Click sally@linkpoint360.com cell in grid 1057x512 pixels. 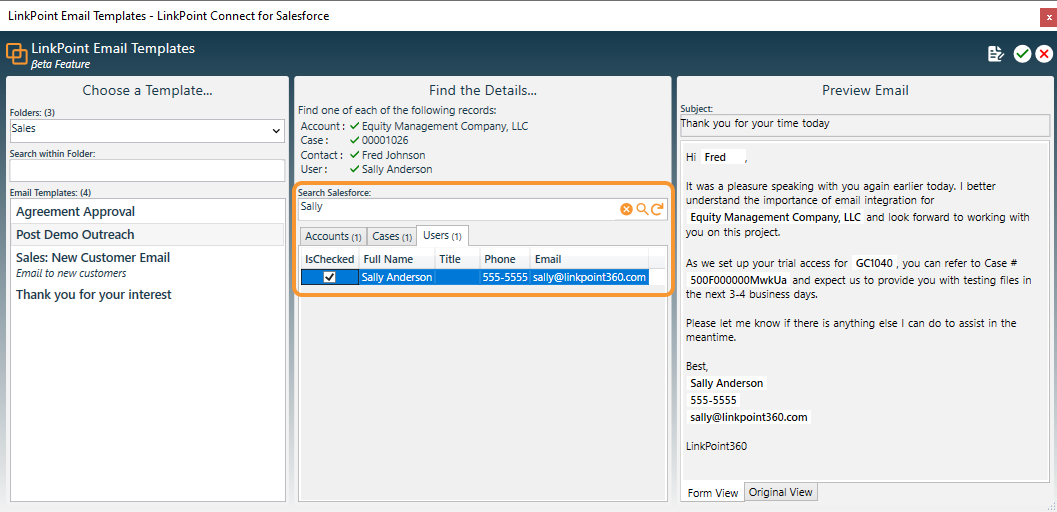point(589,277)
